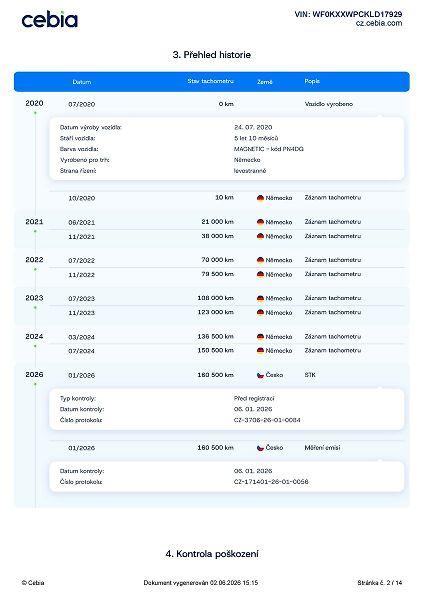Image resolution: width=424 pixels, height=600 pixels.
Task: Click the German flag for 06/2021 record
Action: pyautogui.click(x=260, y=222)
